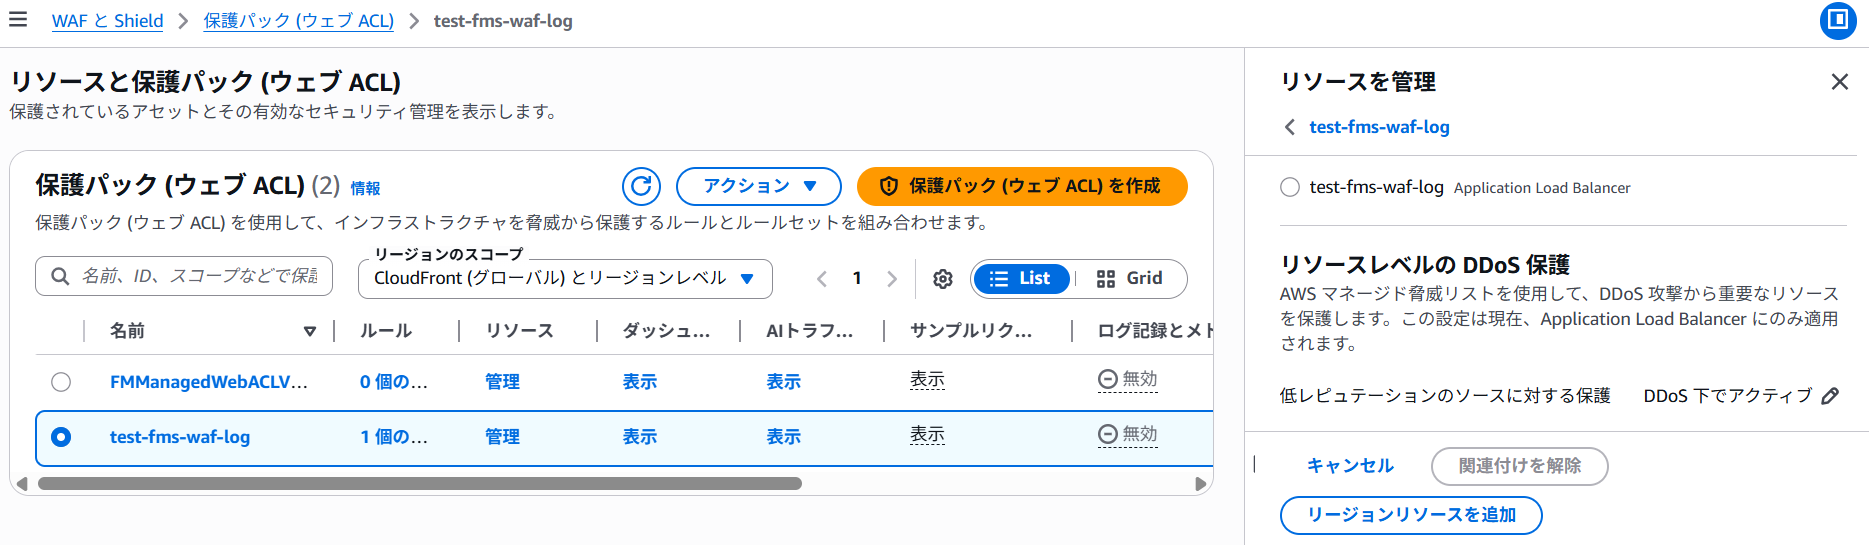Close the resource management panel

point(1839,82)
